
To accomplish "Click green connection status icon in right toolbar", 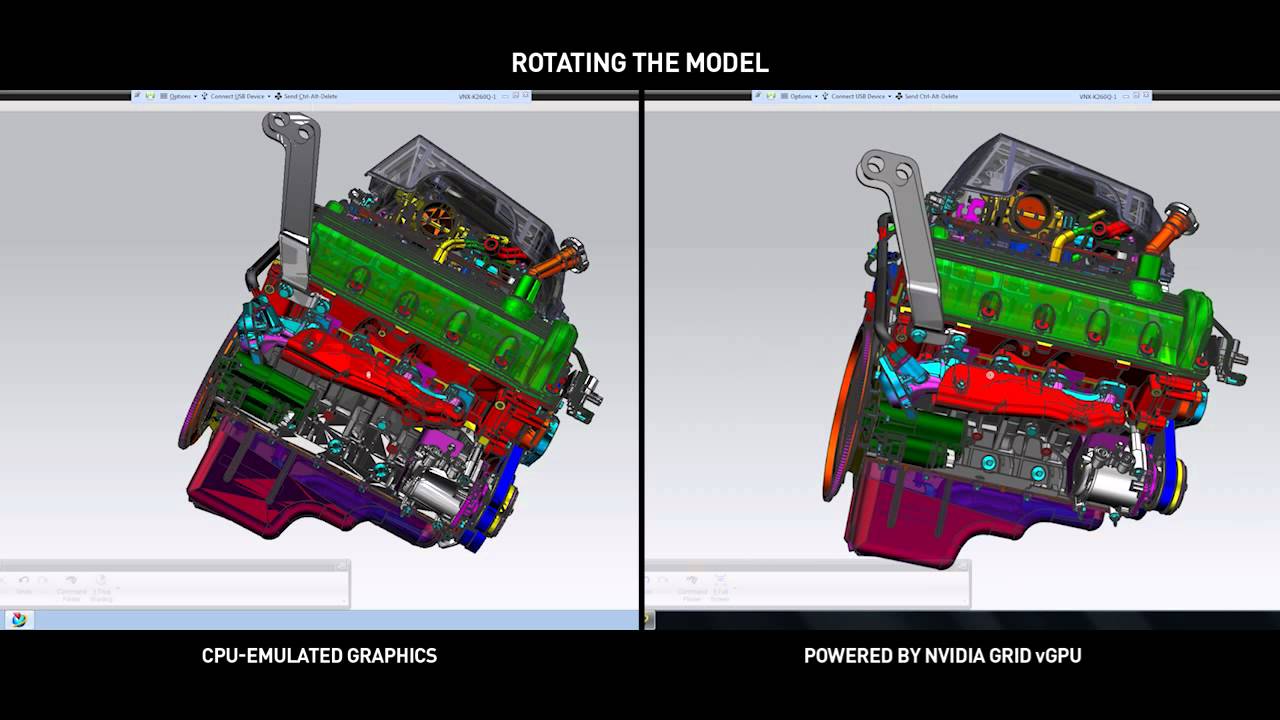I will [x=771, y=96].
